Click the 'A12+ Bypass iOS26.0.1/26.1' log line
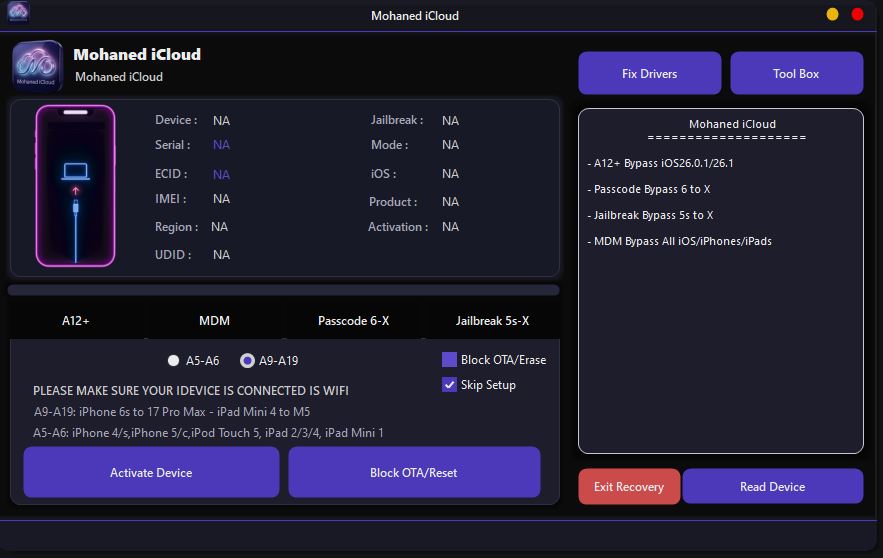The width and height of the screenshot is (883, 558). (x=661, y=163)
